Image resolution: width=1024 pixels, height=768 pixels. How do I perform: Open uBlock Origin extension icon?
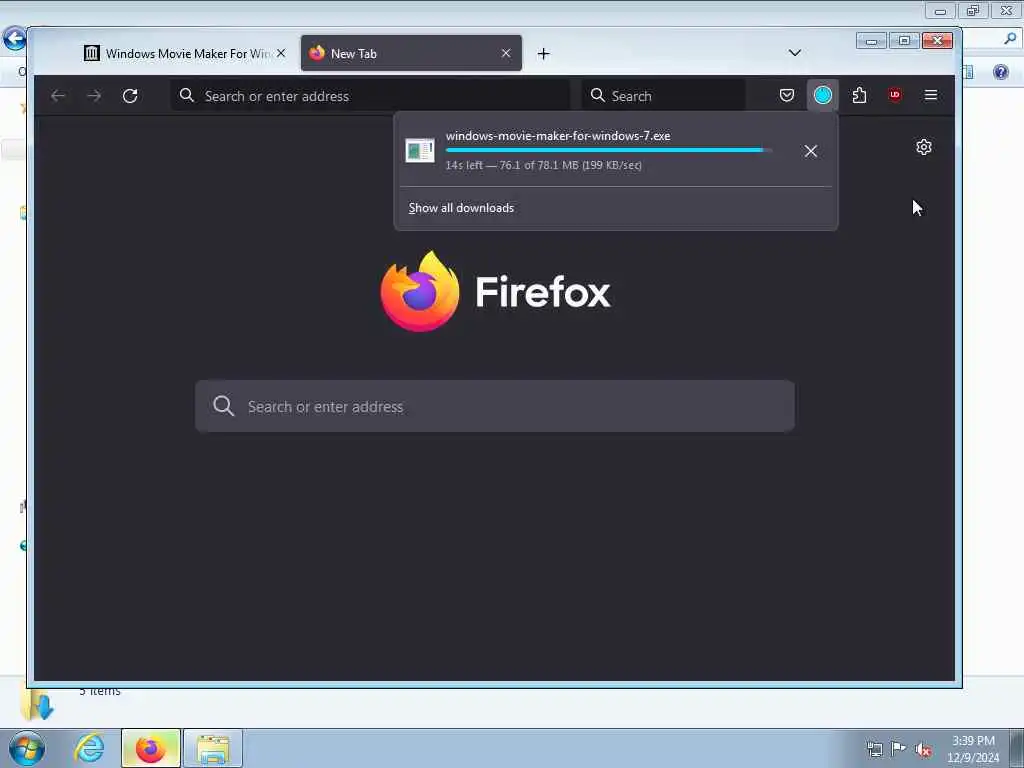[895, 95]
